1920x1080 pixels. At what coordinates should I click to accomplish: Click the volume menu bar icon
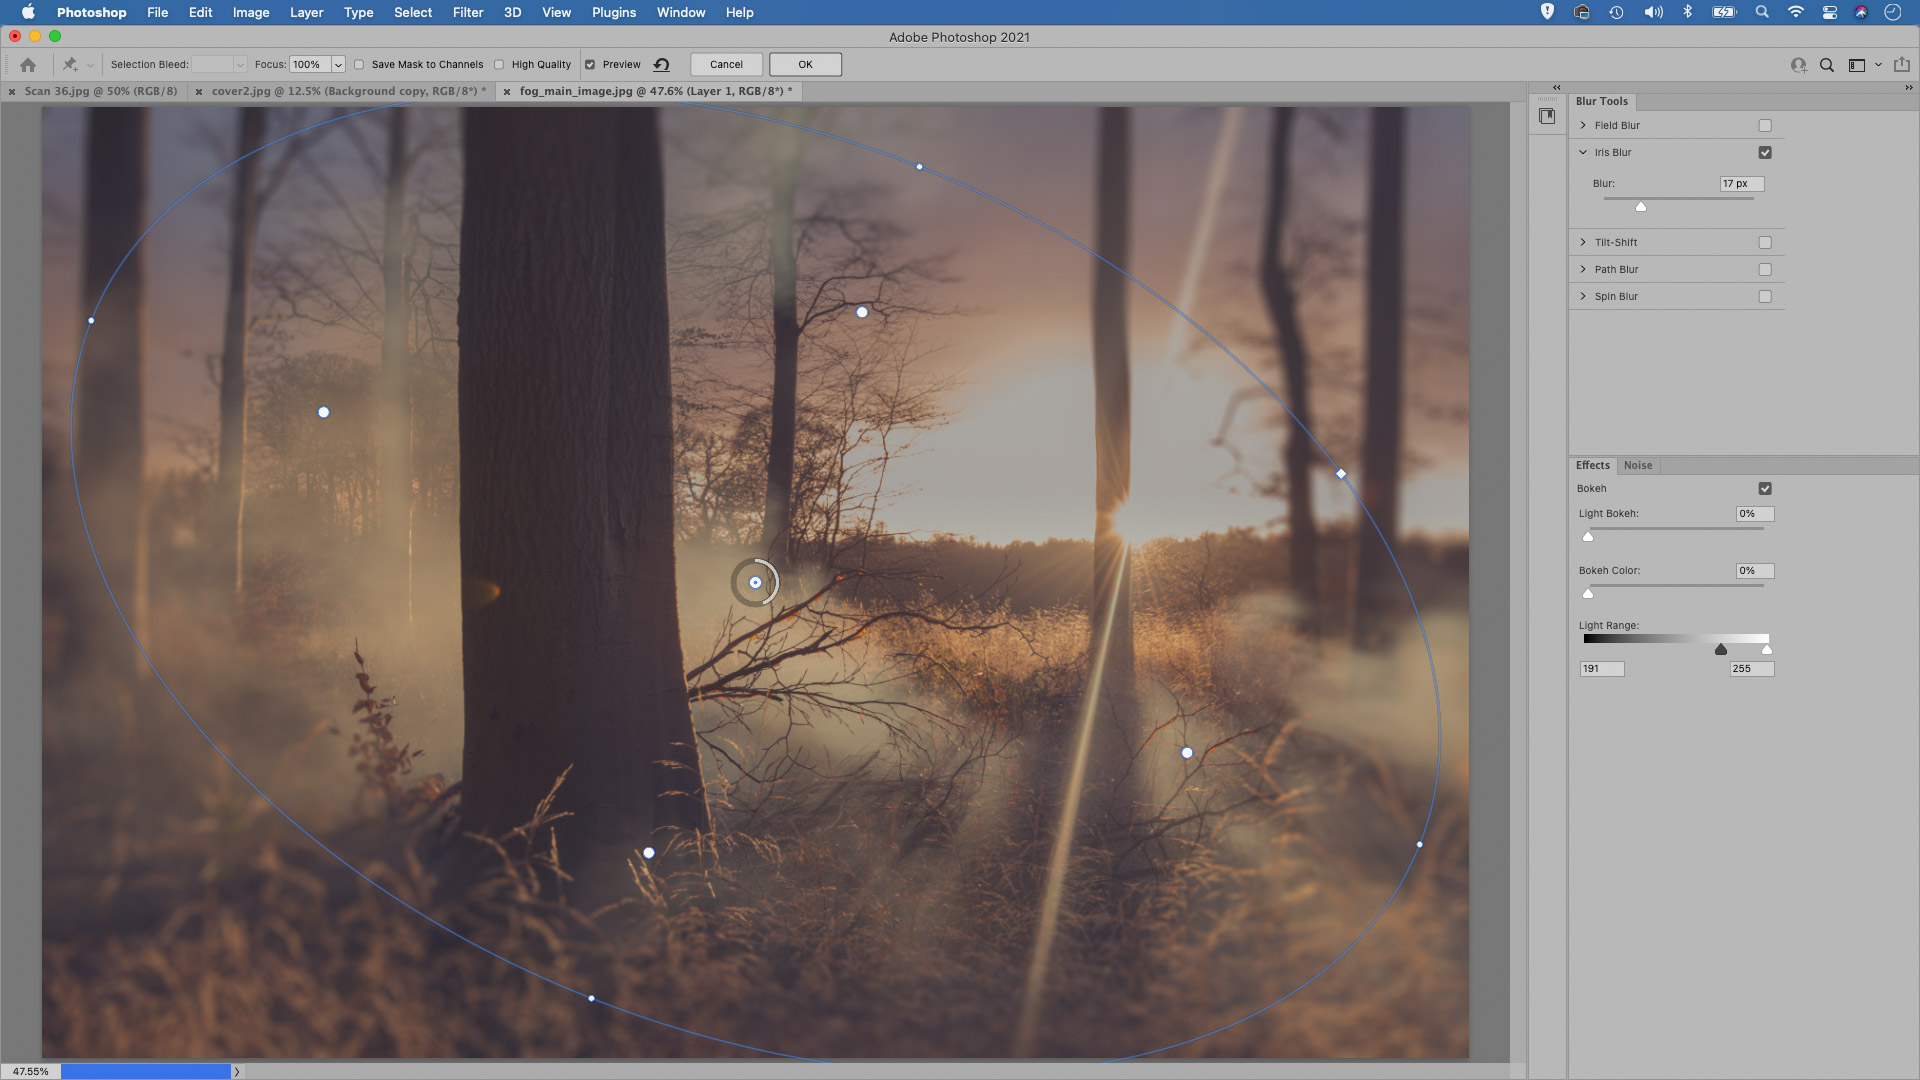click(1654, 12)
